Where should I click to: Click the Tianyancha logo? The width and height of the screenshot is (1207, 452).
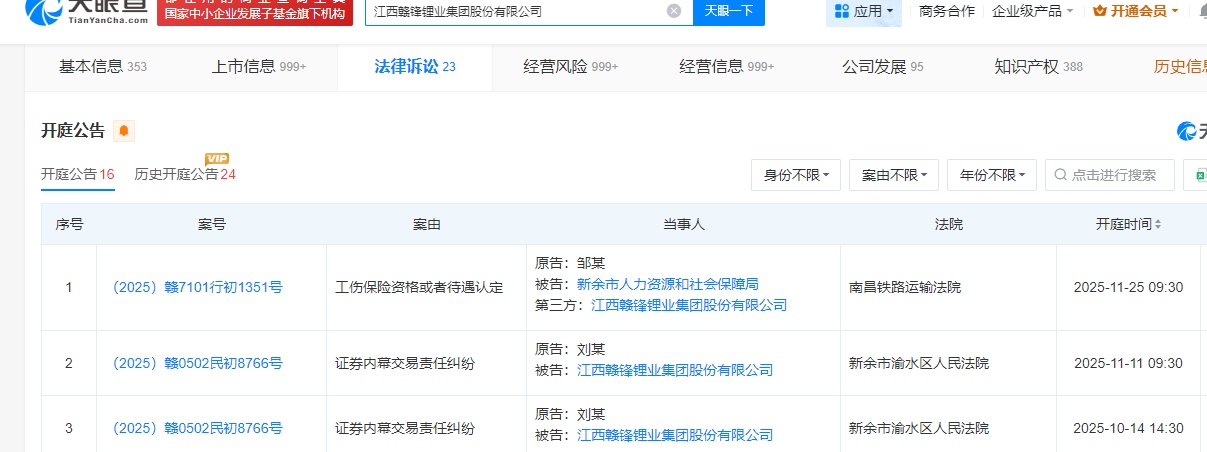coord(85,11)
